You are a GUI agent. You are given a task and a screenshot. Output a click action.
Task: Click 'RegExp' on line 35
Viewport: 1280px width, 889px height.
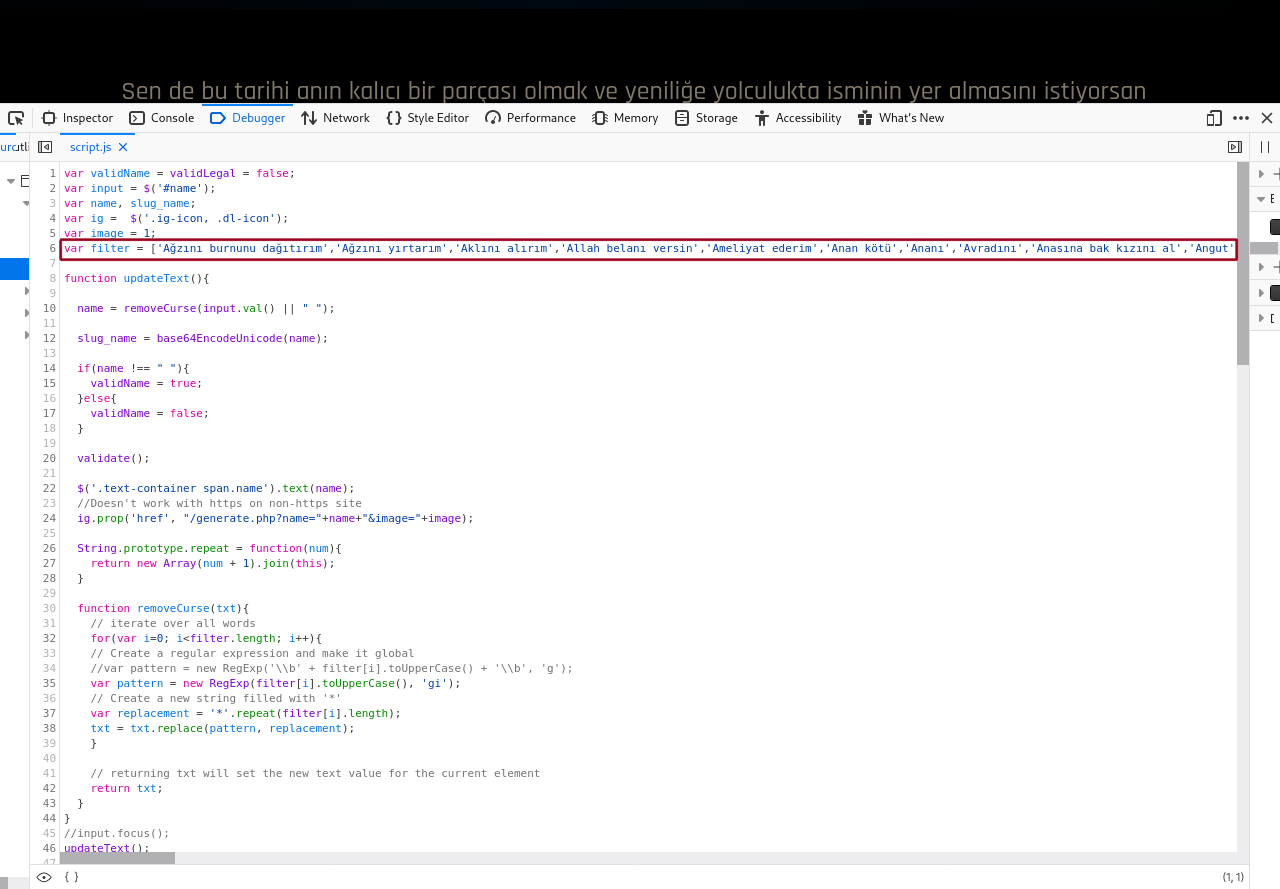[x=229, y=683]
